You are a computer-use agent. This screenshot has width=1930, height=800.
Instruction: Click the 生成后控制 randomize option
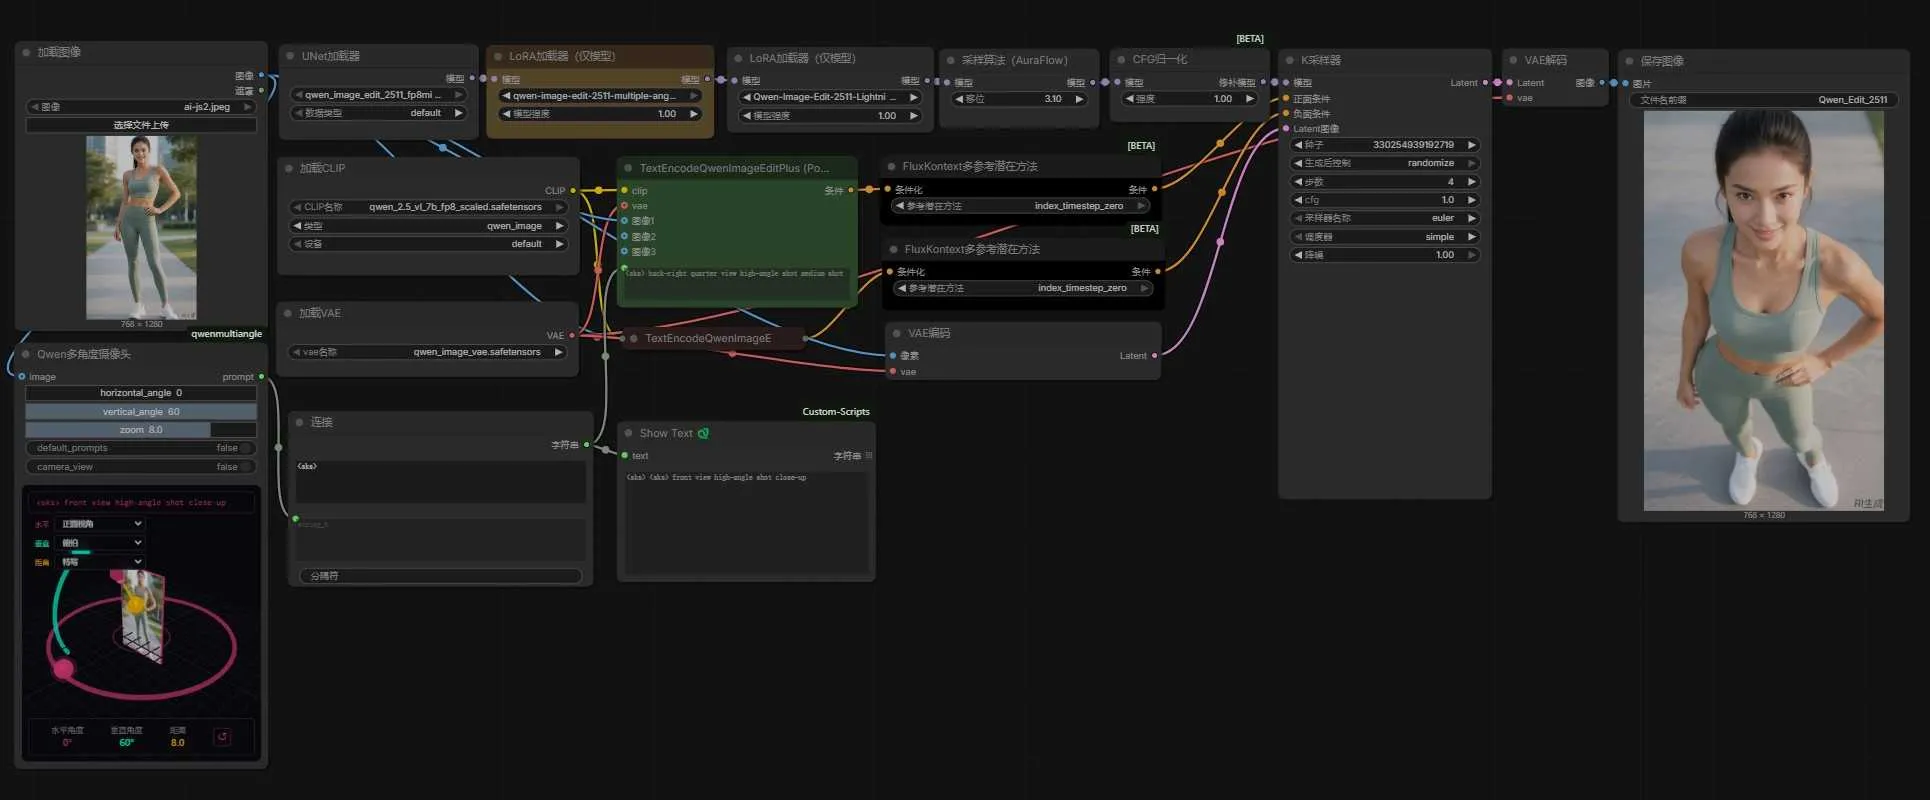[x=1385, y=163]
